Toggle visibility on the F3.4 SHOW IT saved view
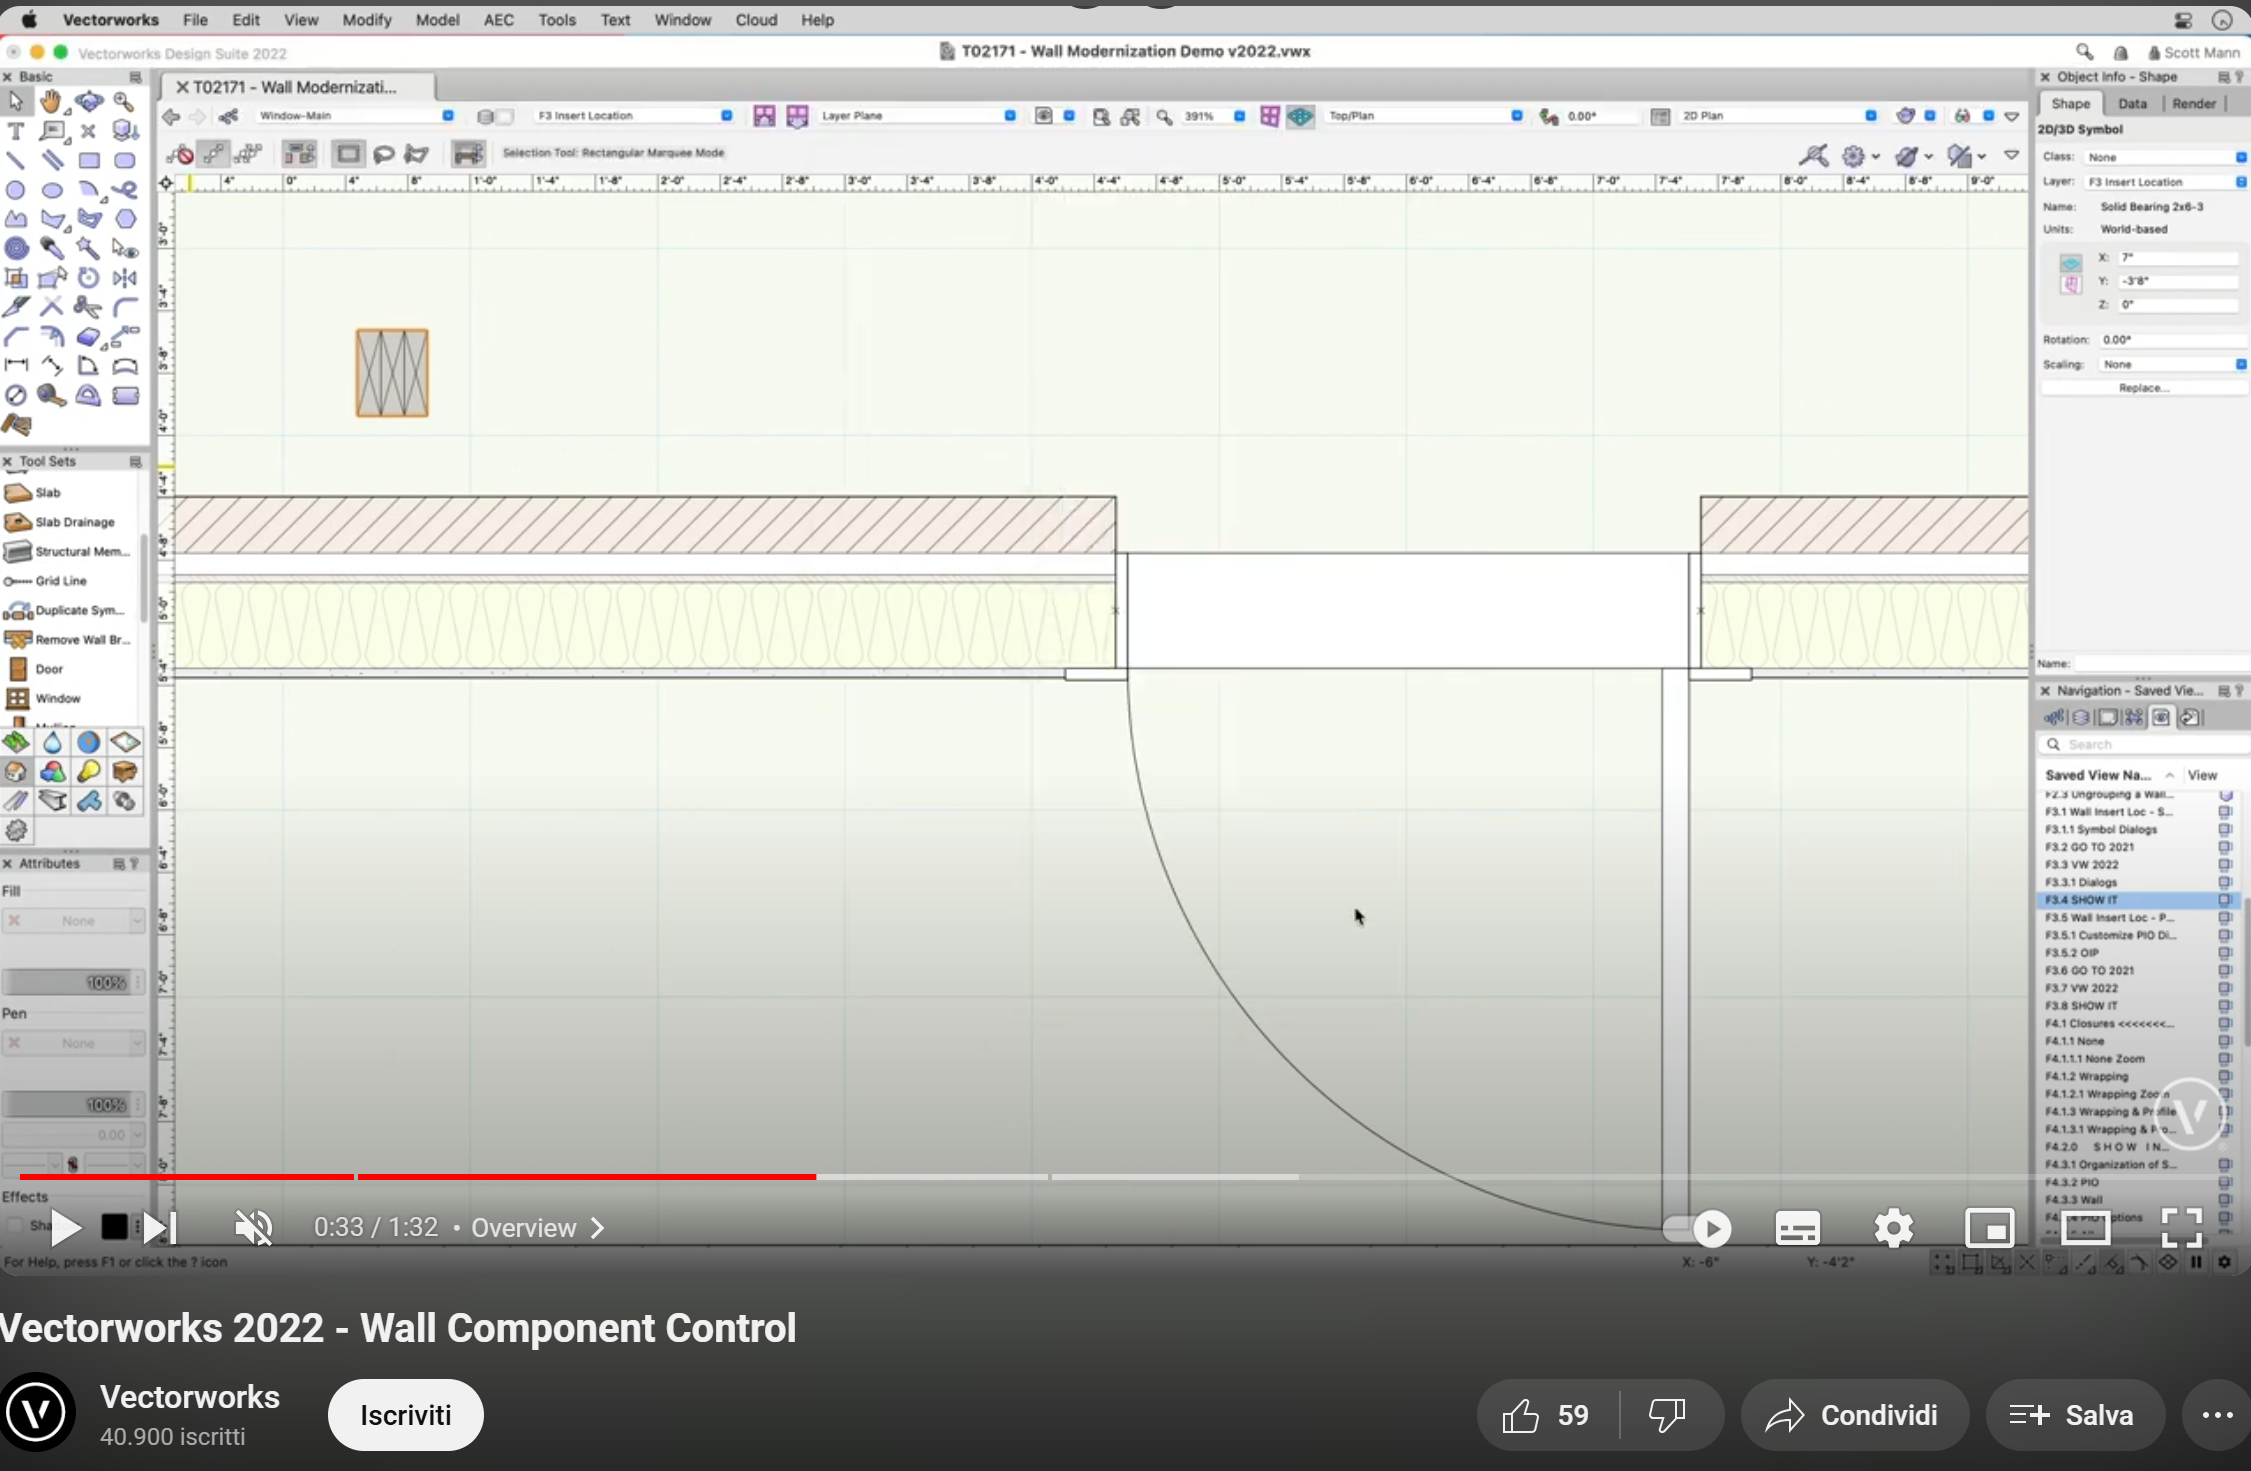The width and height of the screenshot is (2251, 1471). click(2227, 899)
